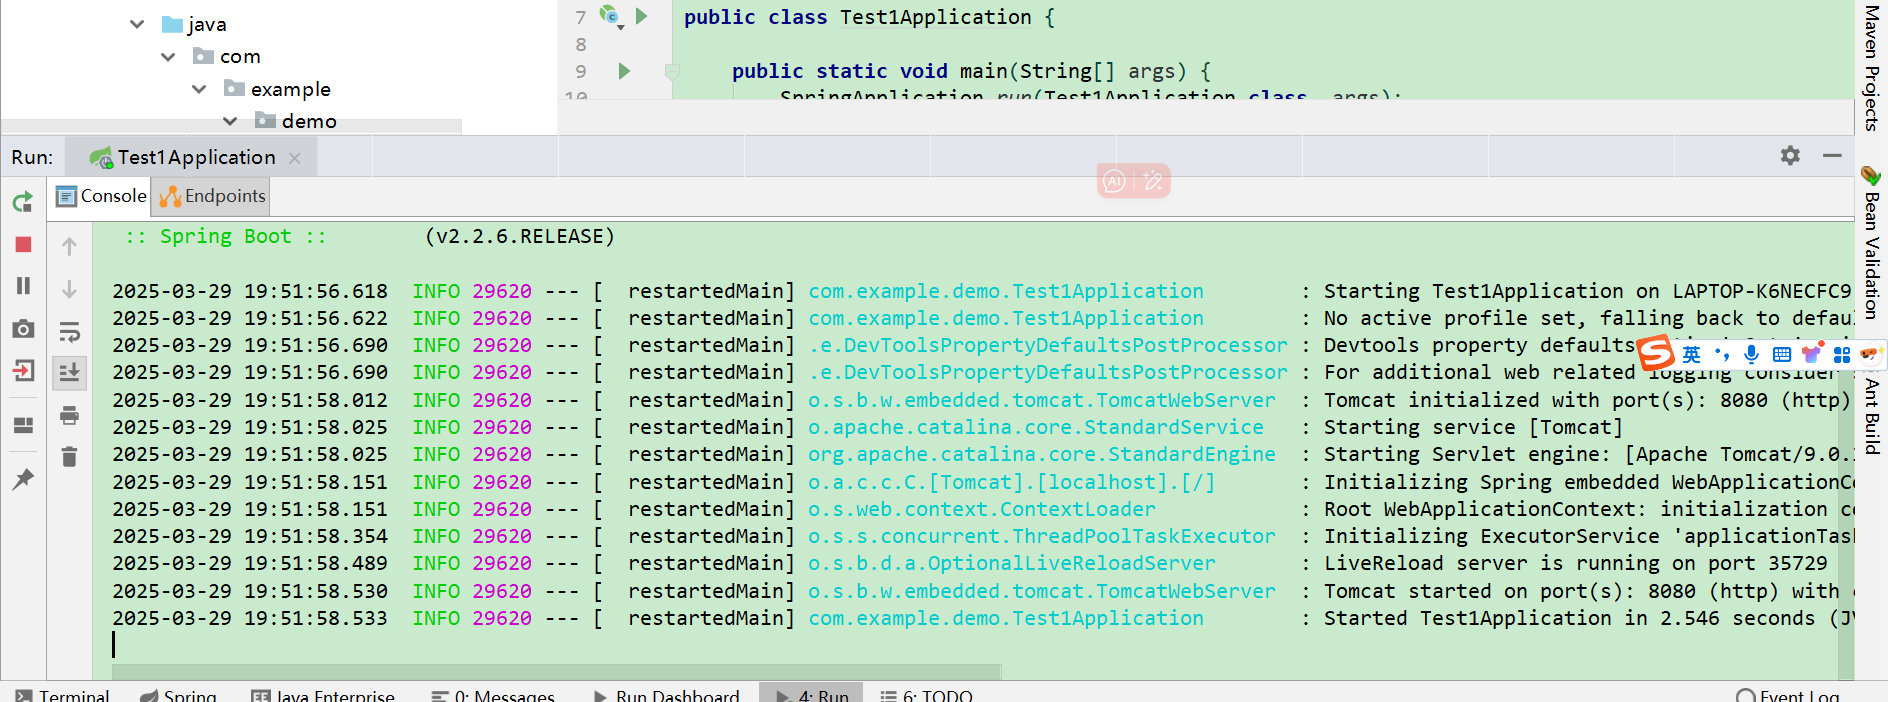1888x702 pixels.
Task: Click Sogou assistant avatar icon
Action: [1870, 353]
